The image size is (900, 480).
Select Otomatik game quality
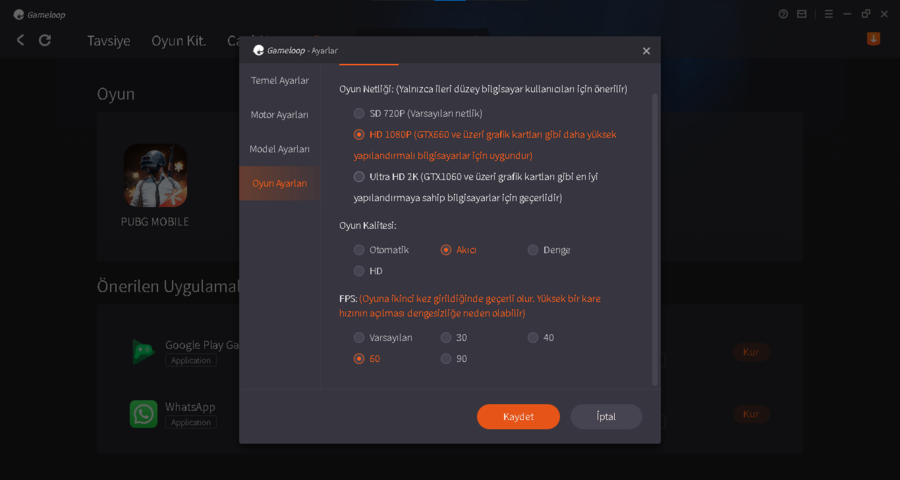pyautogui.click(x=359, y=250)
